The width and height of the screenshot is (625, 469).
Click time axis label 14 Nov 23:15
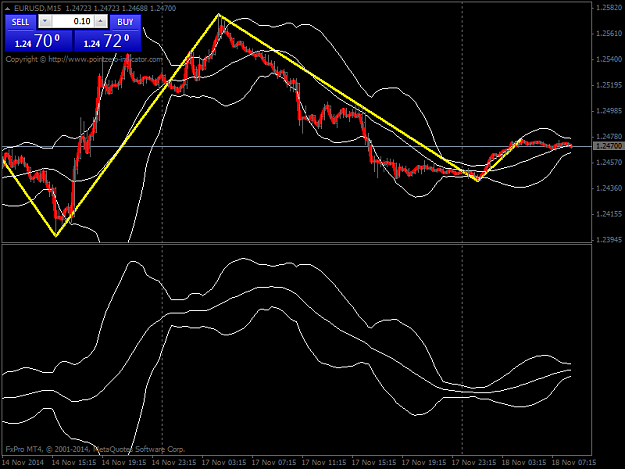point(174,463)
